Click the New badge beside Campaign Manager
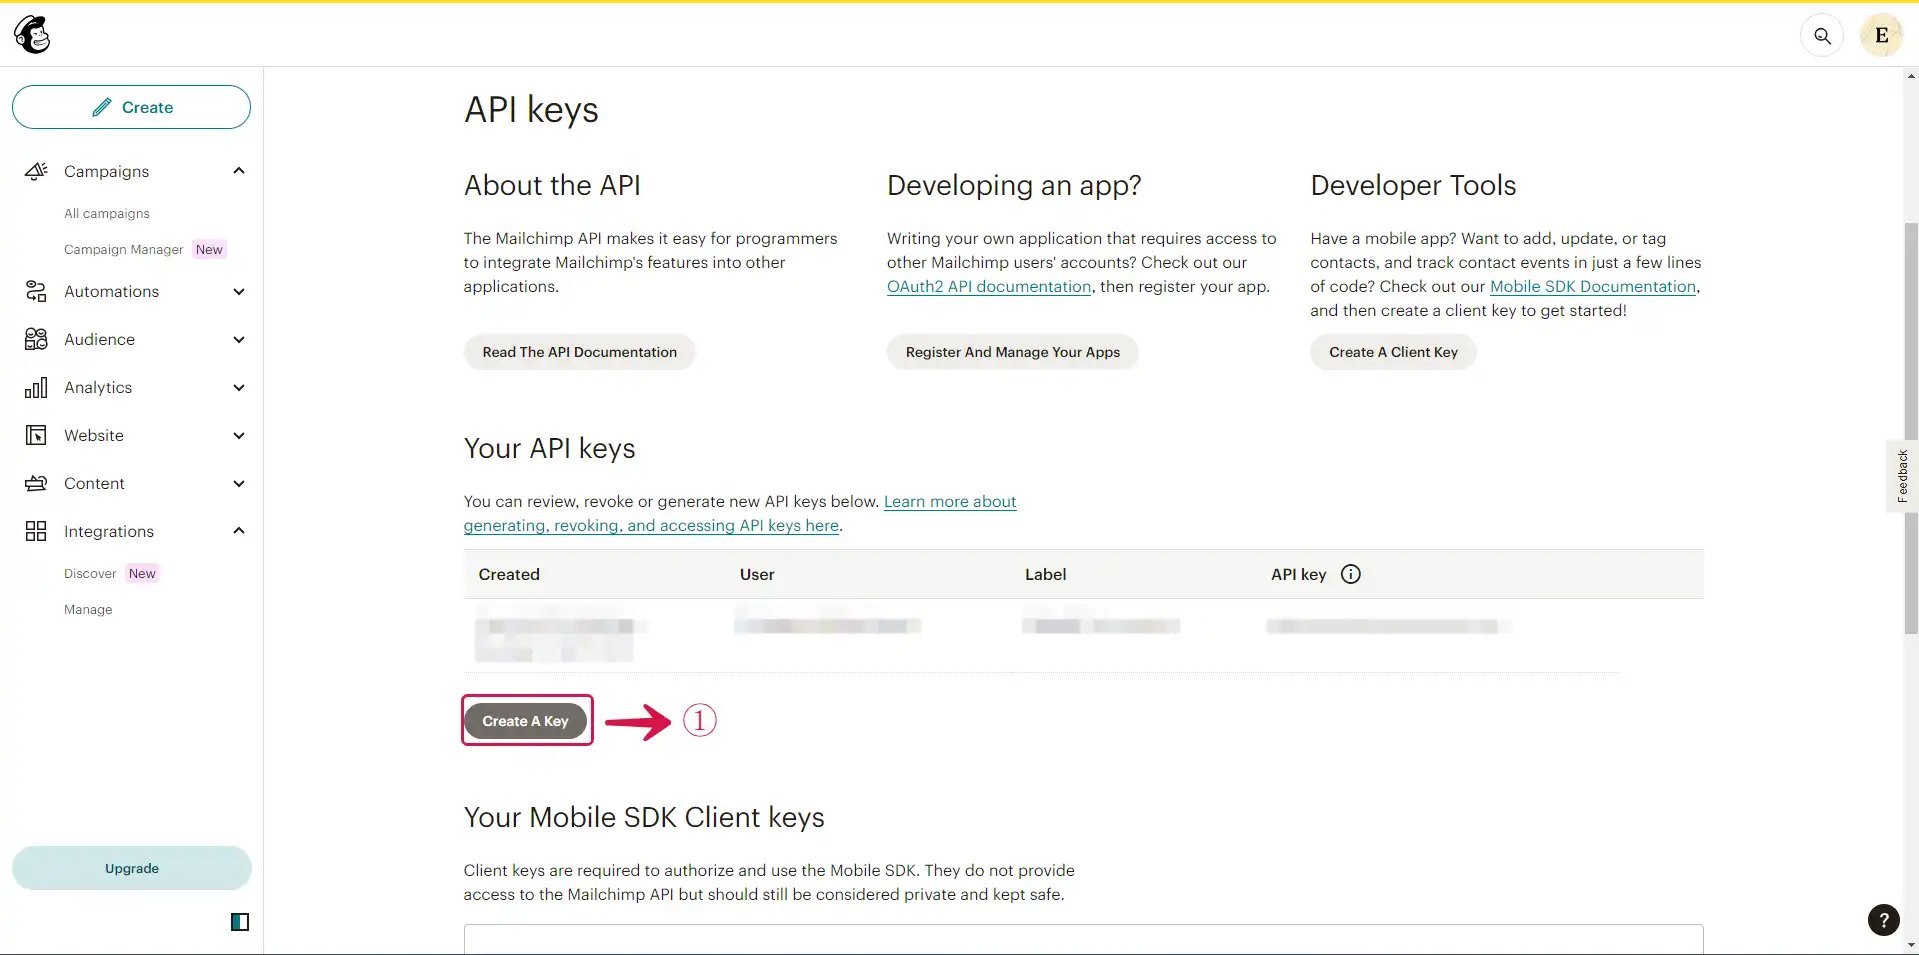Viewport: 1919px width, 955px height. pos(209,249)
